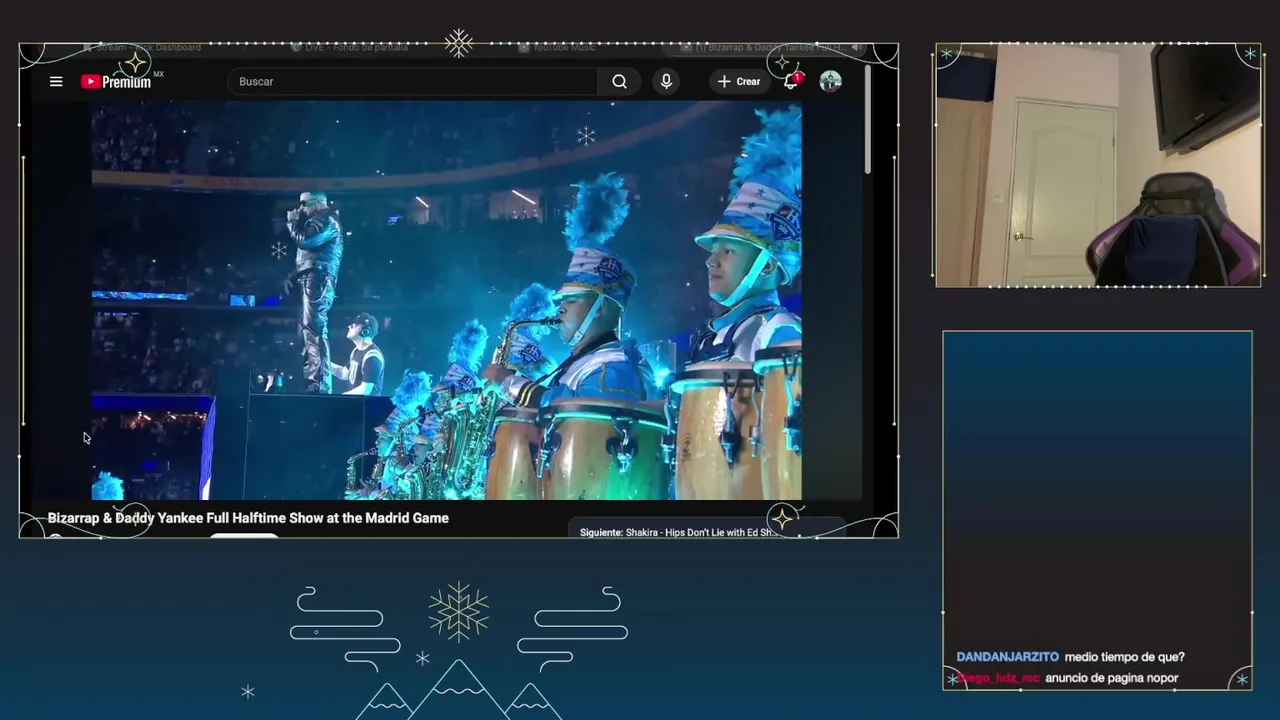Image resolution: width=1280 pixels, height=720 pixels.
Task: Click the webcam feed thumbnail
Action: click(x=1098, y=165)
